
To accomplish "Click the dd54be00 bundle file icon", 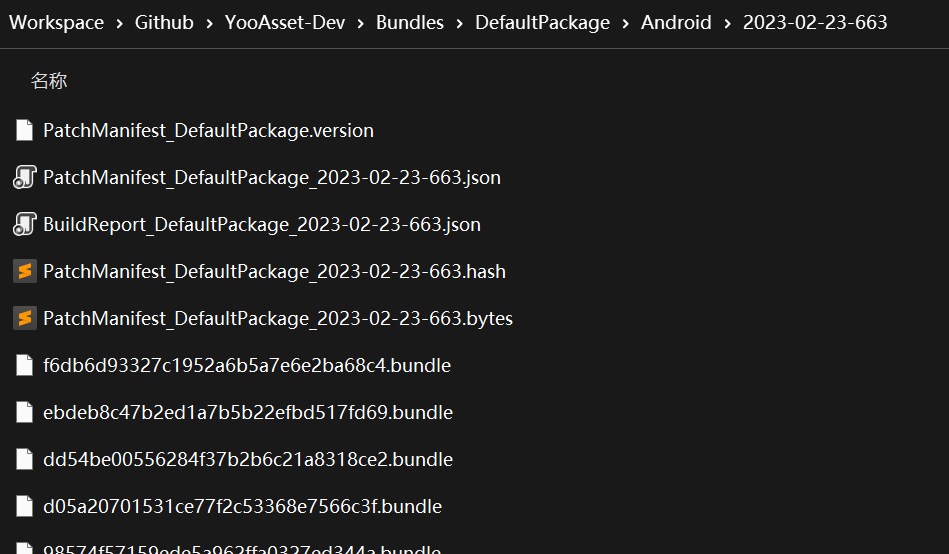I will [x=24, y=459].
